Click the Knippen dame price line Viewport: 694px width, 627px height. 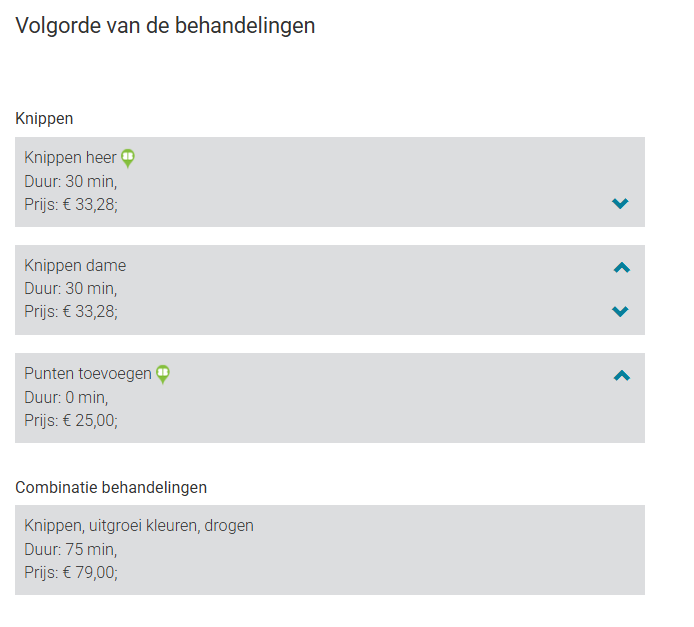71,312
